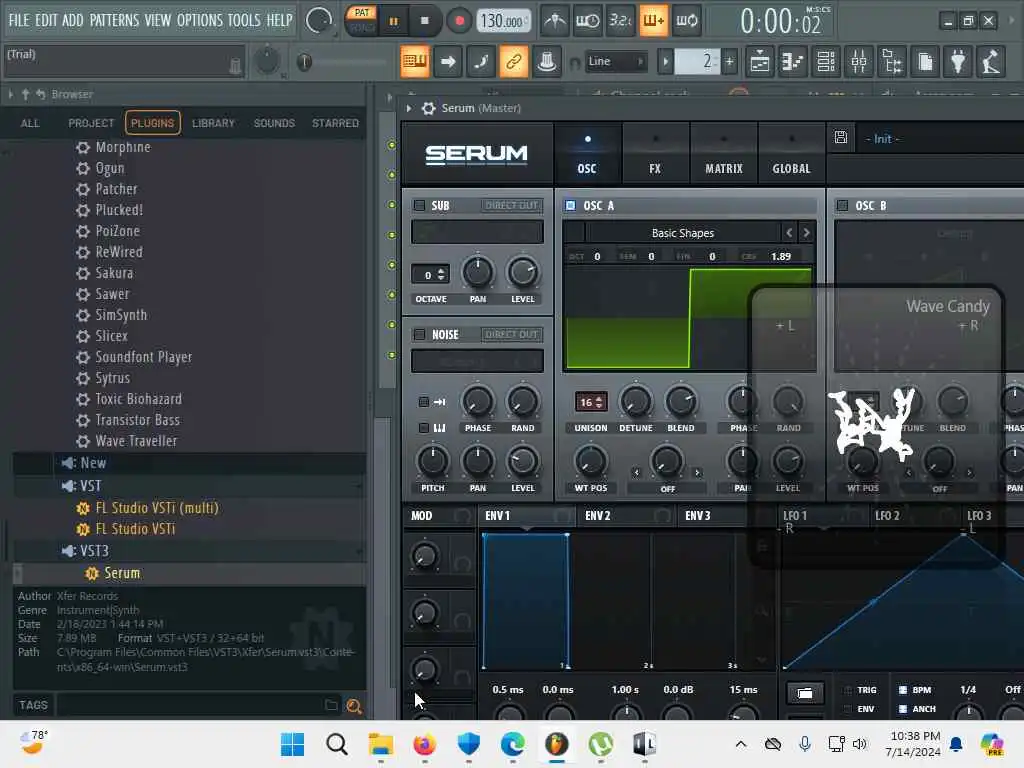Collapse the VST3 folder in browser
1024x768 pixels.
click(x=94, y=551)
